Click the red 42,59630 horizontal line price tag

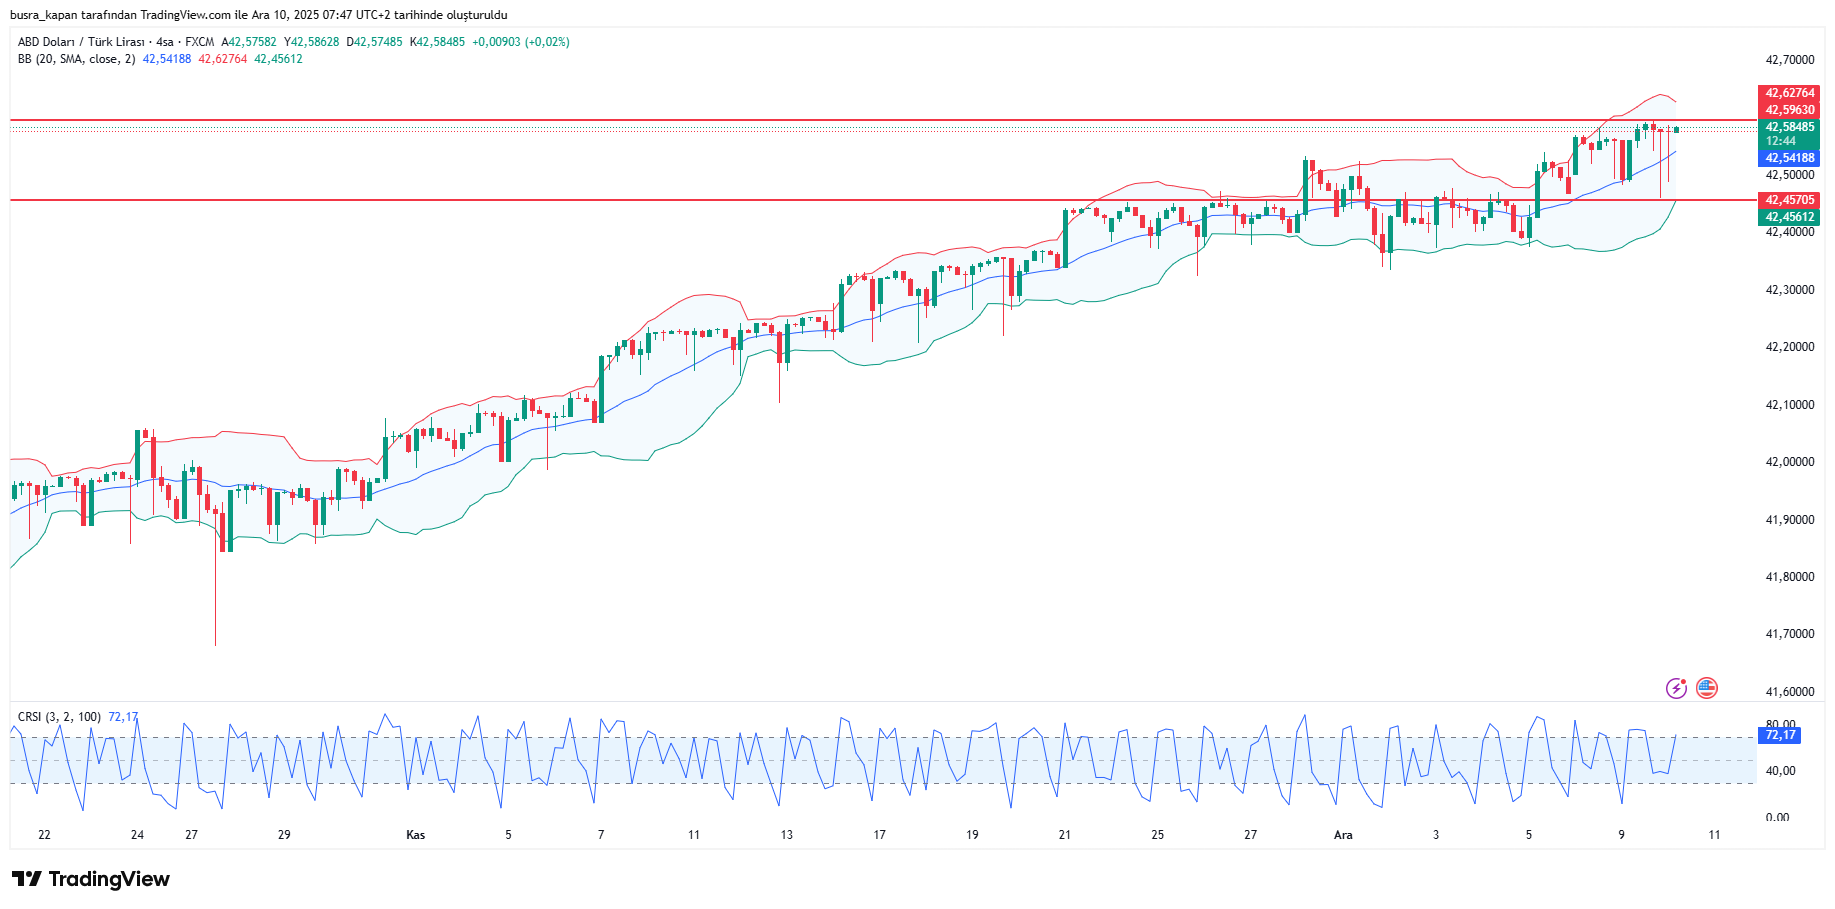(x=1788, y=110)
